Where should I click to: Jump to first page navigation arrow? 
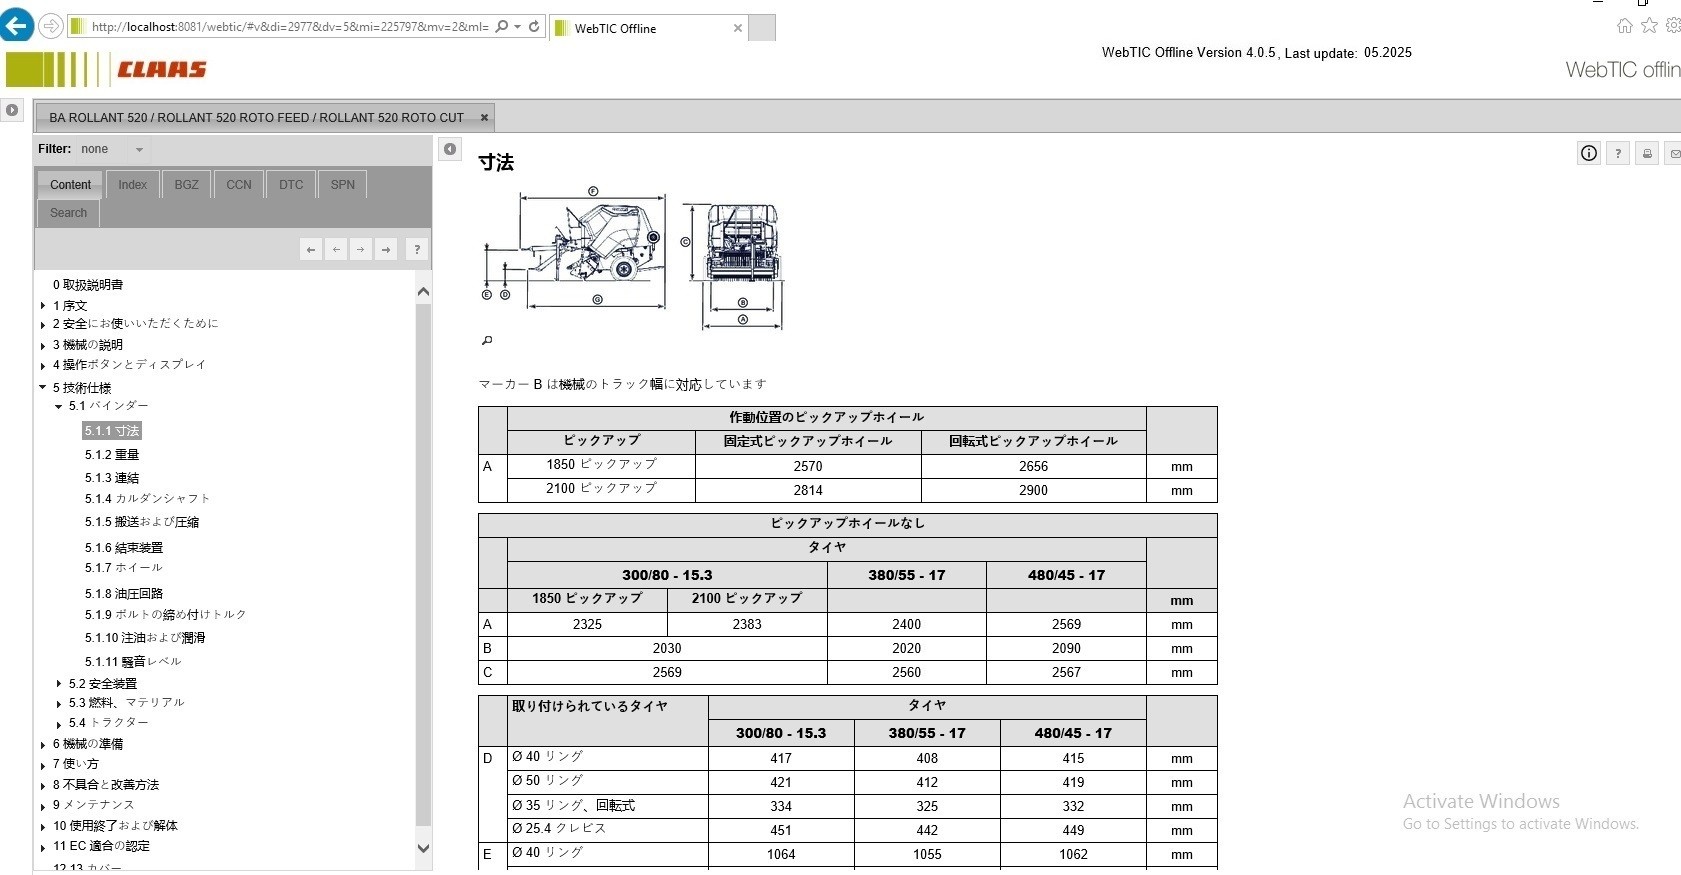click(311, 249)
